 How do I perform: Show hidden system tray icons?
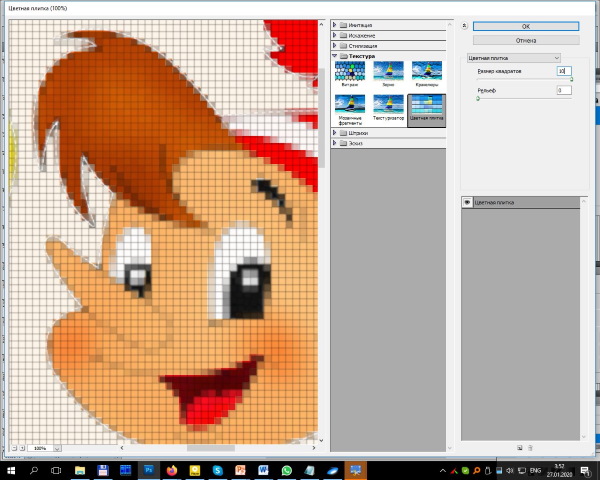coord(443,471)
